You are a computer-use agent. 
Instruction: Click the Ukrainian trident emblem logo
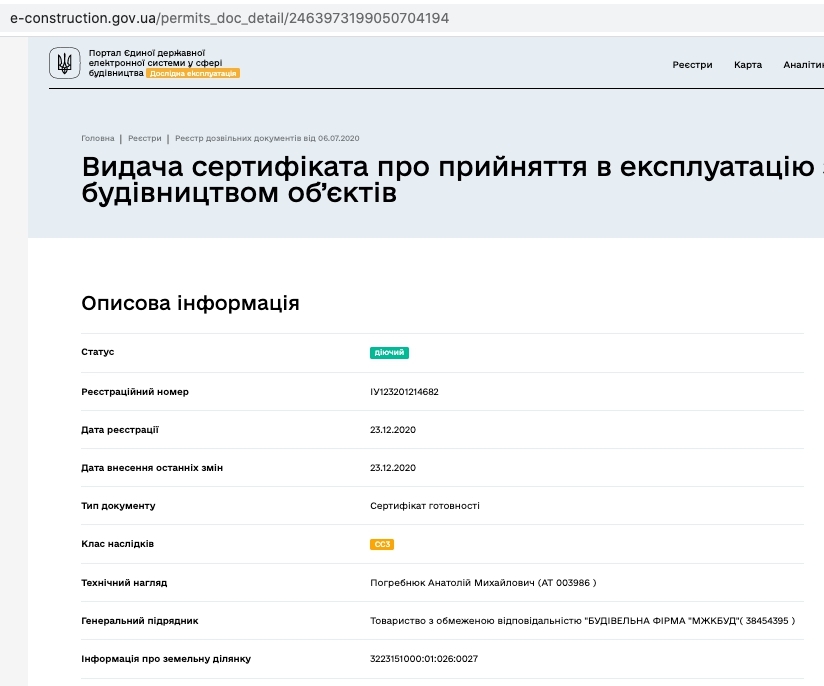(65, 63)
